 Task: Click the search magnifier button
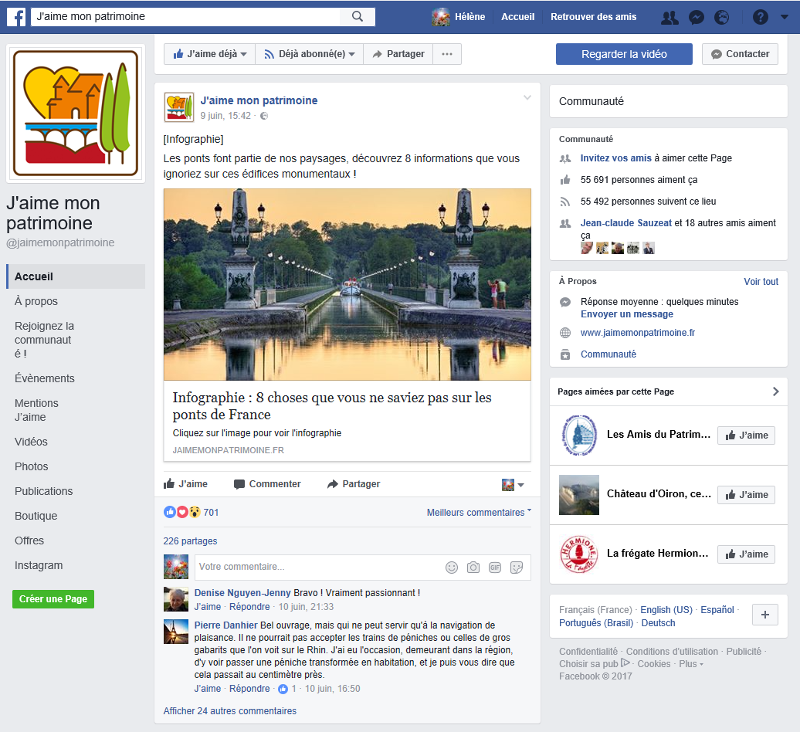point(357,17)
